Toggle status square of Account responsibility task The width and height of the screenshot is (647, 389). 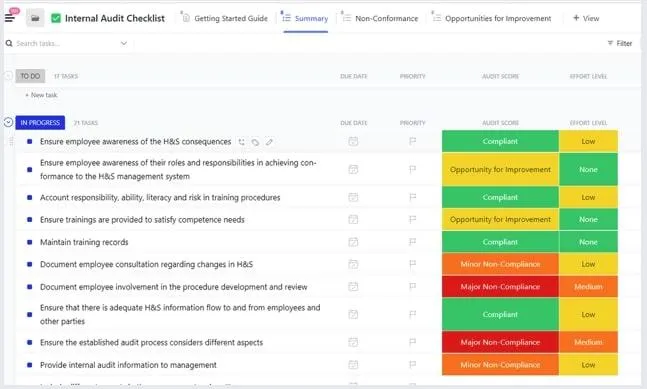click(x=29, y=198)
